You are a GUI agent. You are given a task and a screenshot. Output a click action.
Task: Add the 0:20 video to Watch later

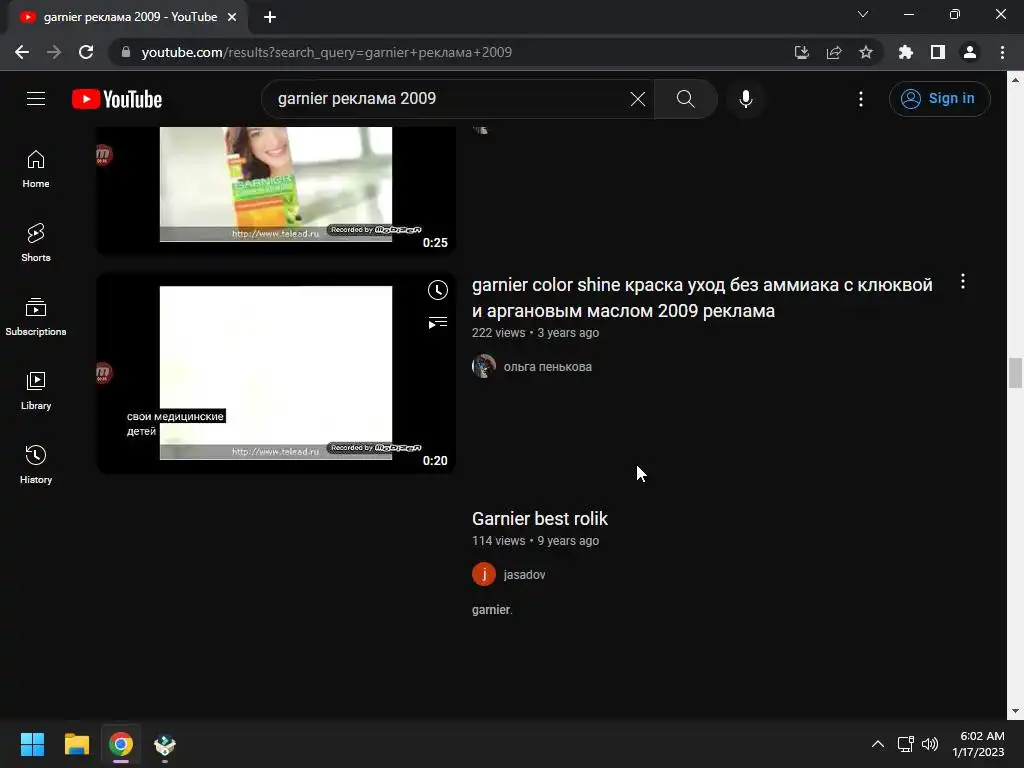pos(438,290)
